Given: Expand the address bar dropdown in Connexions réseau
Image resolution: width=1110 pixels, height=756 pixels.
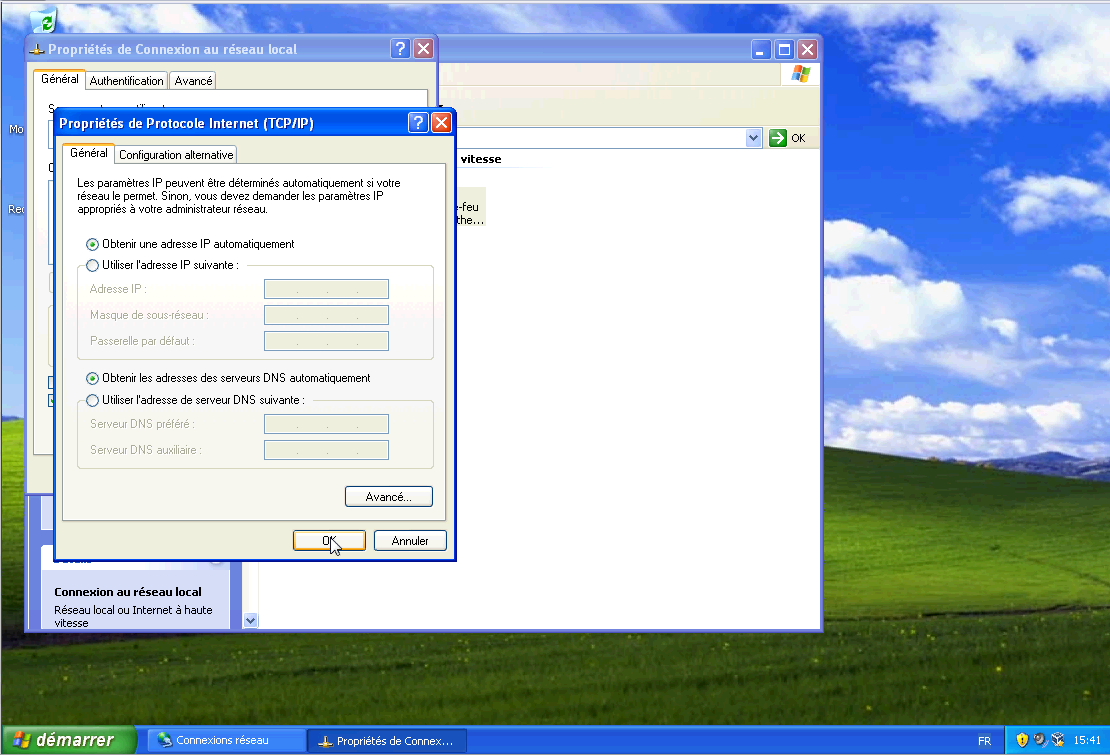Looking at the screenshot, I should click(x=754, y=138).
